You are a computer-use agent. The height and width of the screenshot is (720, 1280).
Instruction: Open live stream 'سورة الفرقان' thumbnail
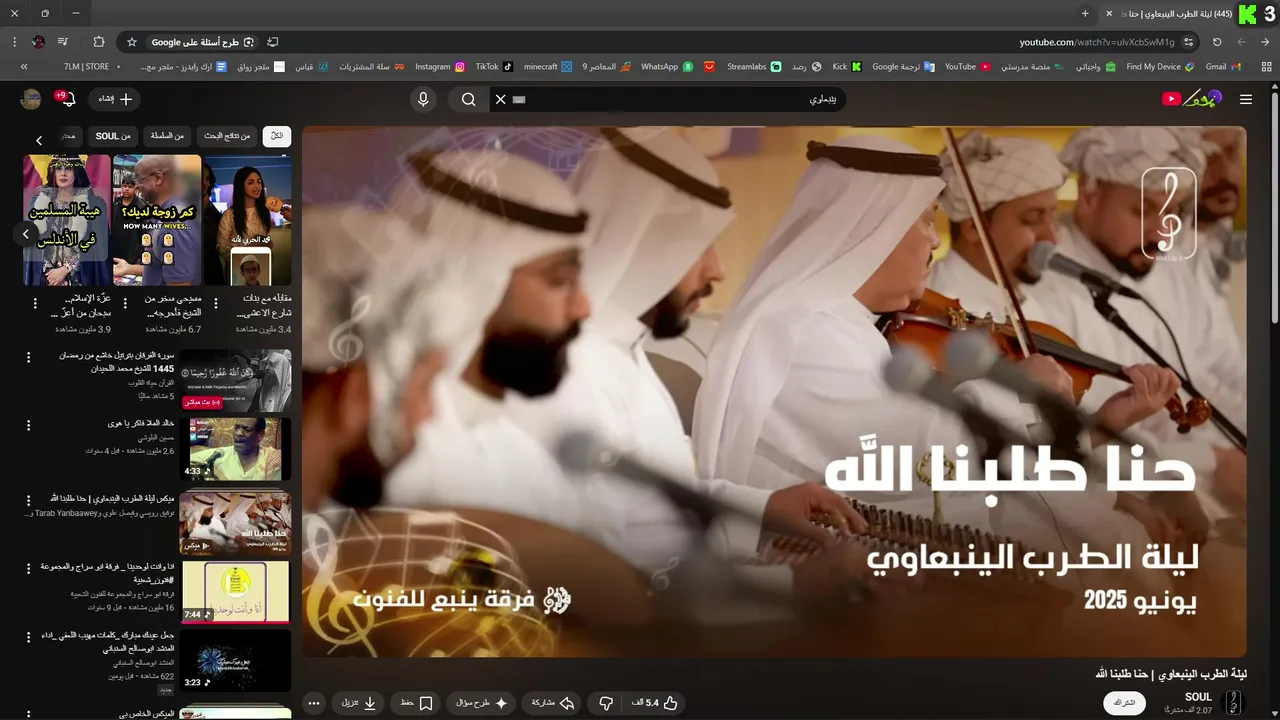[x=236, y=380]
